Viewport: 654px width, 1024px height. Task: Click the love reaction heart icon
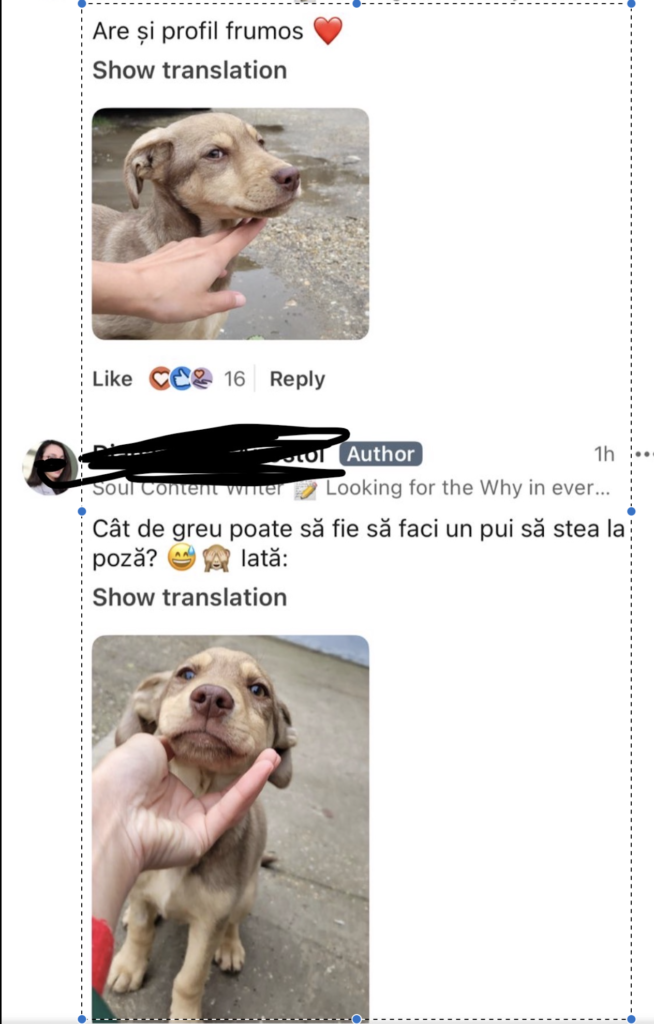(x=159, y=379)
